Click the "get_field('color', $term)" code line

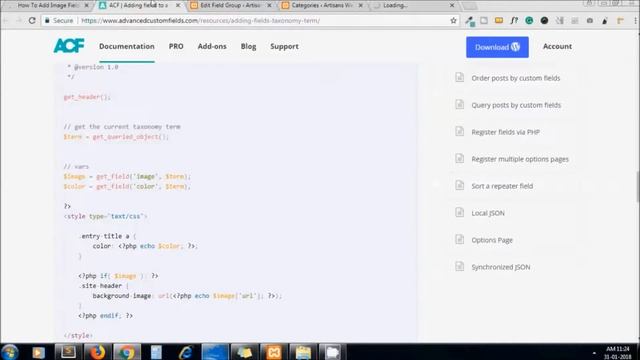pyautogui.click(x=127, y=186)
